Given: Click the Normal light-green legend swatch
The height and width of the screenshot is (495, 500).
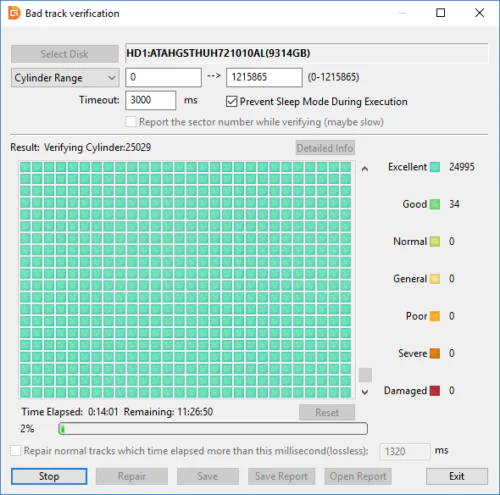Looking at the screenshot, I should click(435, 242).
